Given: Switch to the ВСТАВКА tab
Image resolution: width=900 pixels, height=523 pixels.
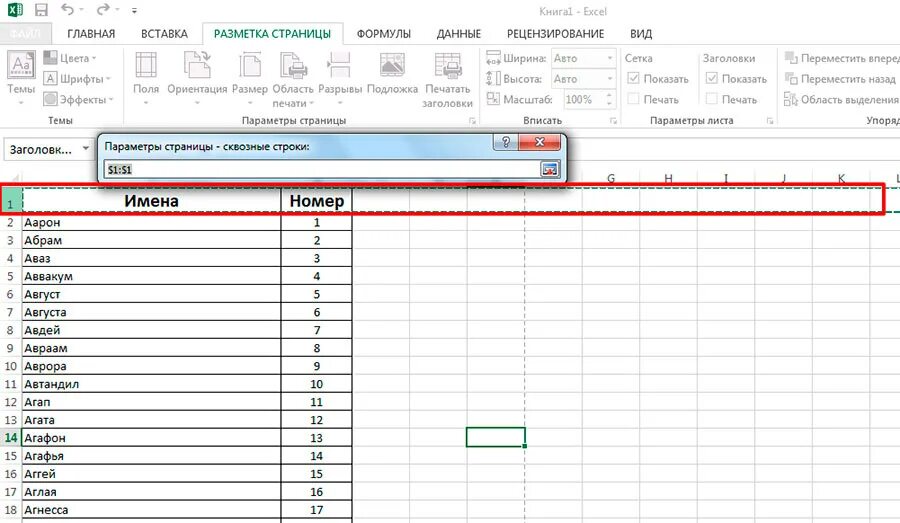Looking at the screenshot, I should [x=165, y=34].
